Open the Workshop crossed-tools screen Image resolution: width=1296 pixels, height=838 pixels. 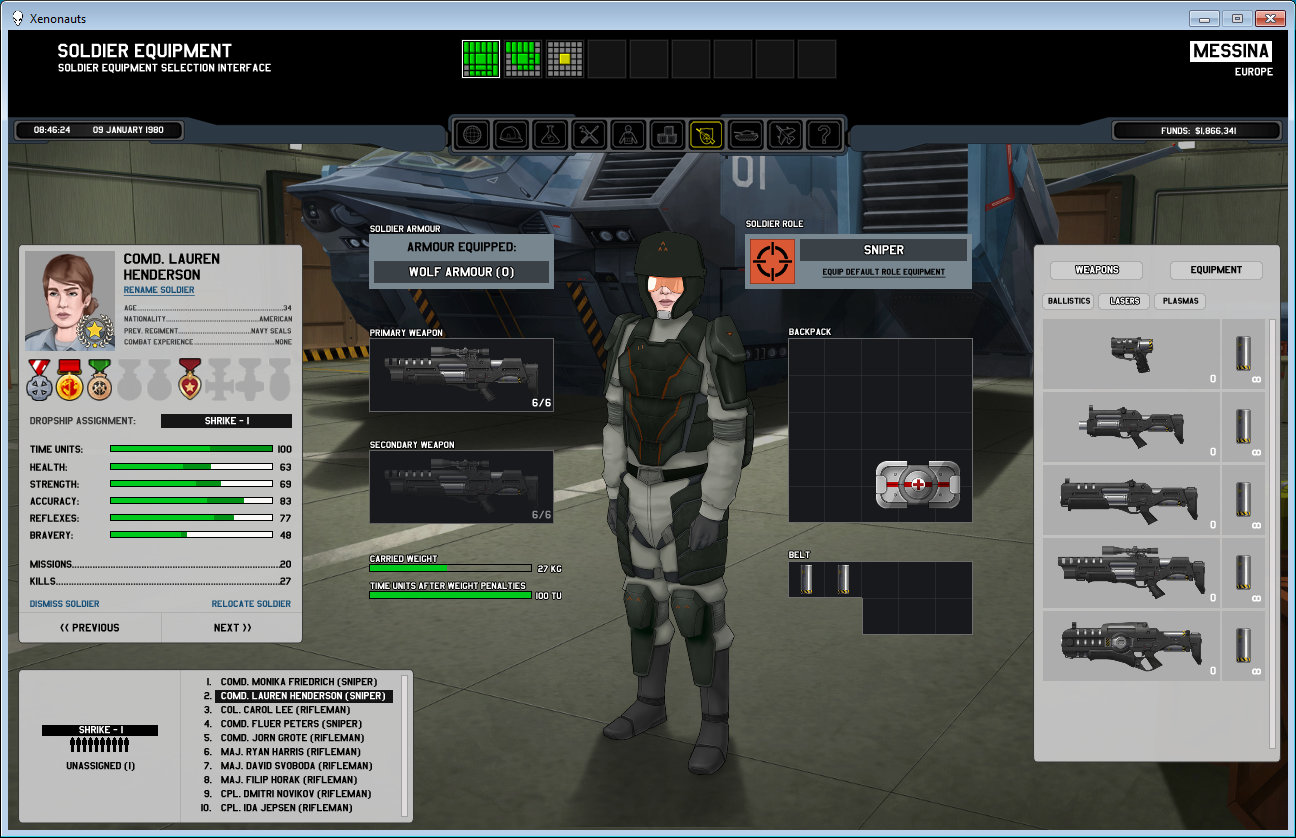point(590,134)
